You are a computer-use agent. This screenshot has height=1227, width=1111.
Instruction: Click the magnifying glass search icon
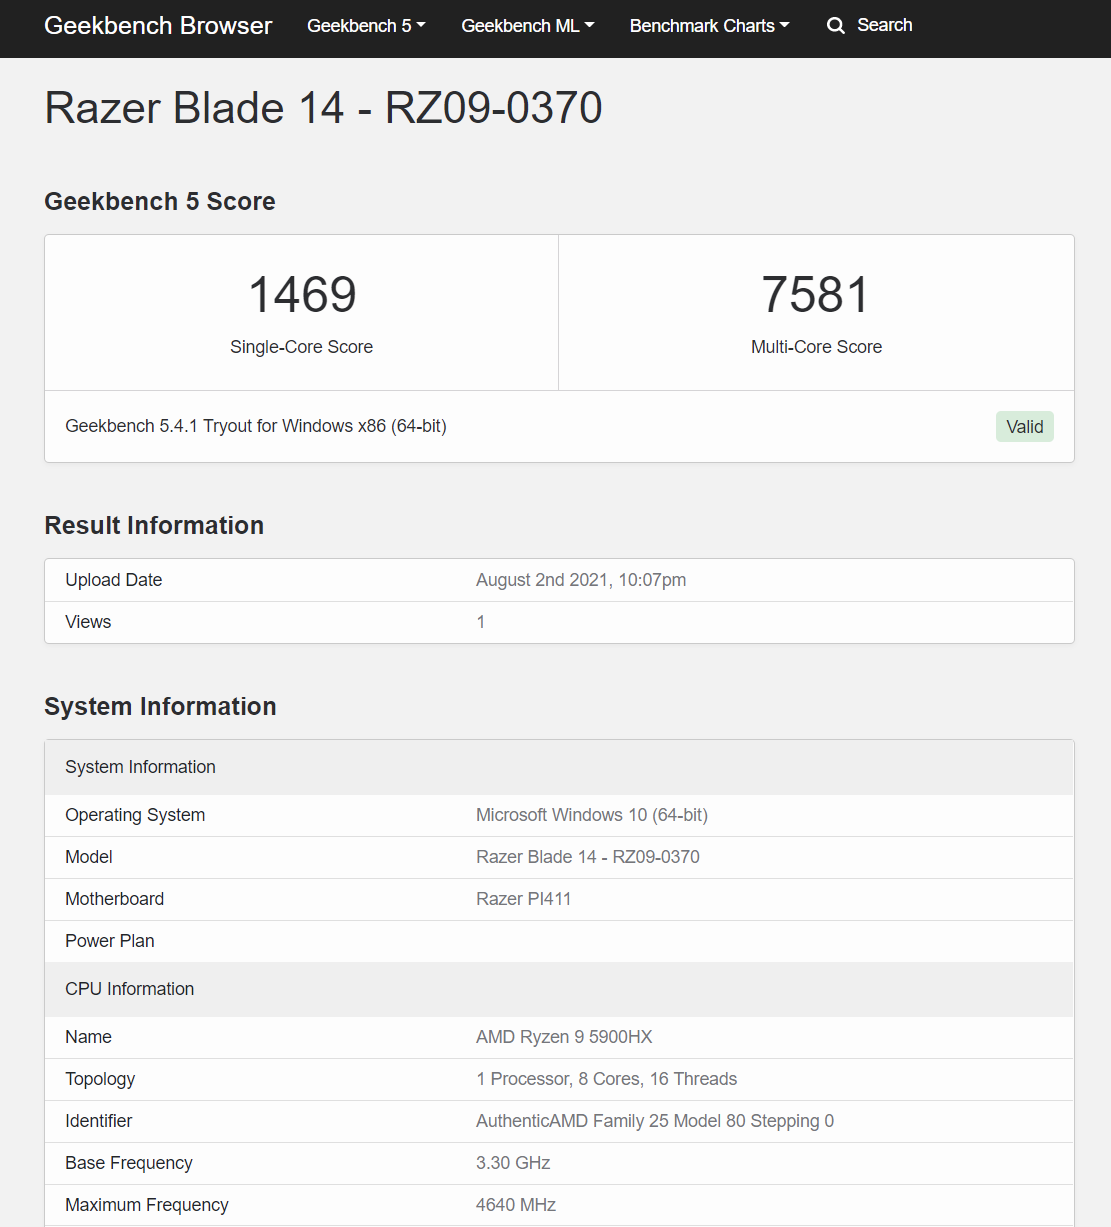click(836, 26)
